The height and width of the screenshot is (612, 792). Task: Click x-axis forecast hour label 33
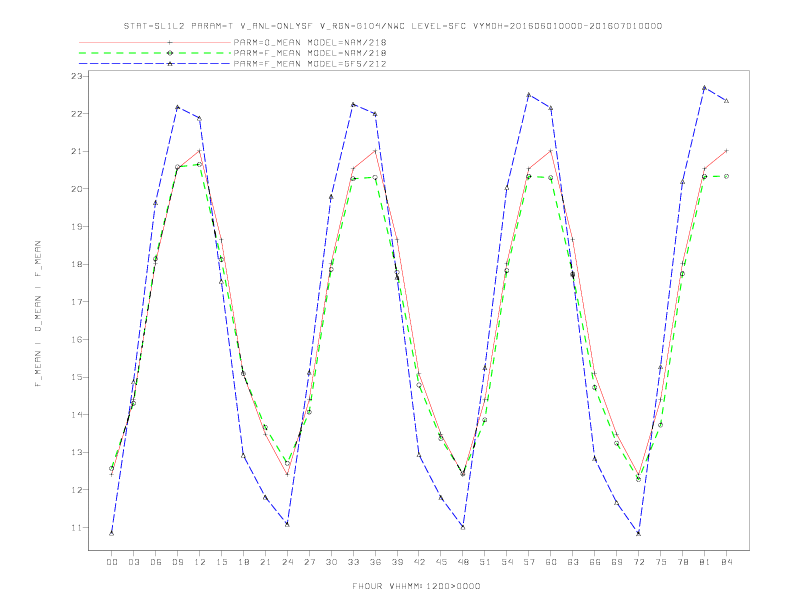coord(353,562)
